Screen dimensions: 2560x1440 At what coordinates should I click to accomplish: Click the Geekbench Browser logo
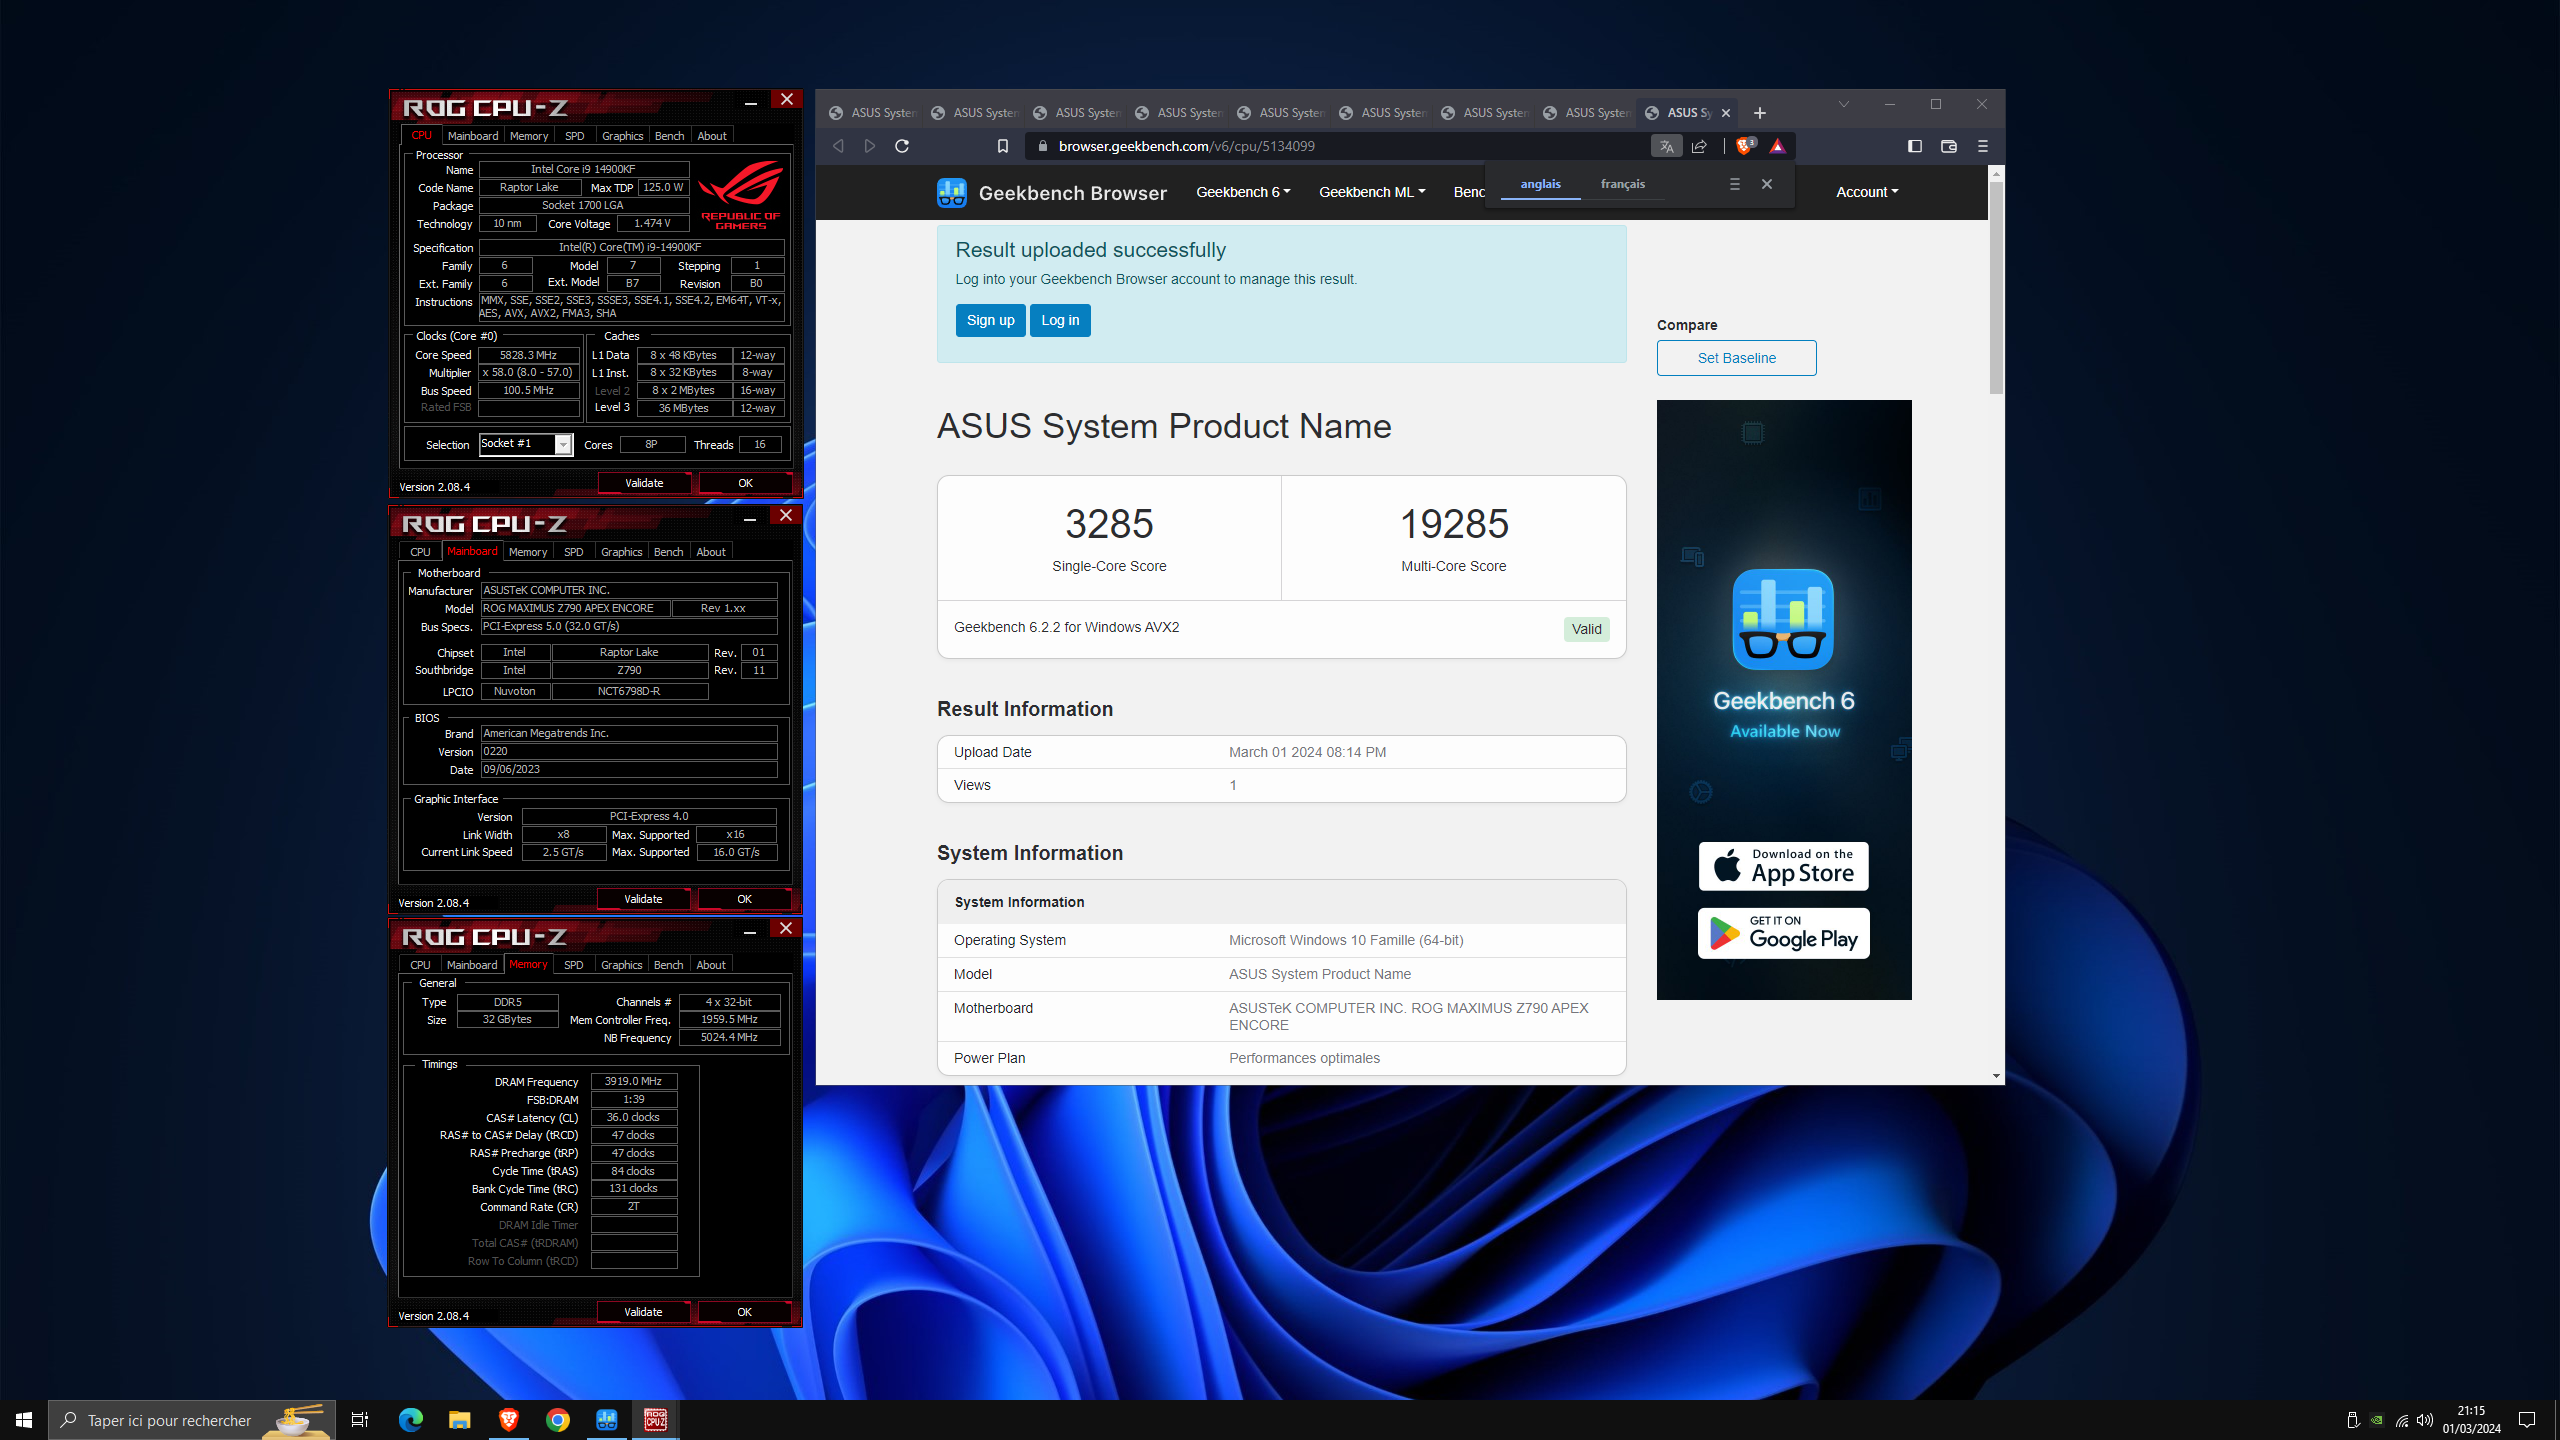(1052, 193)
